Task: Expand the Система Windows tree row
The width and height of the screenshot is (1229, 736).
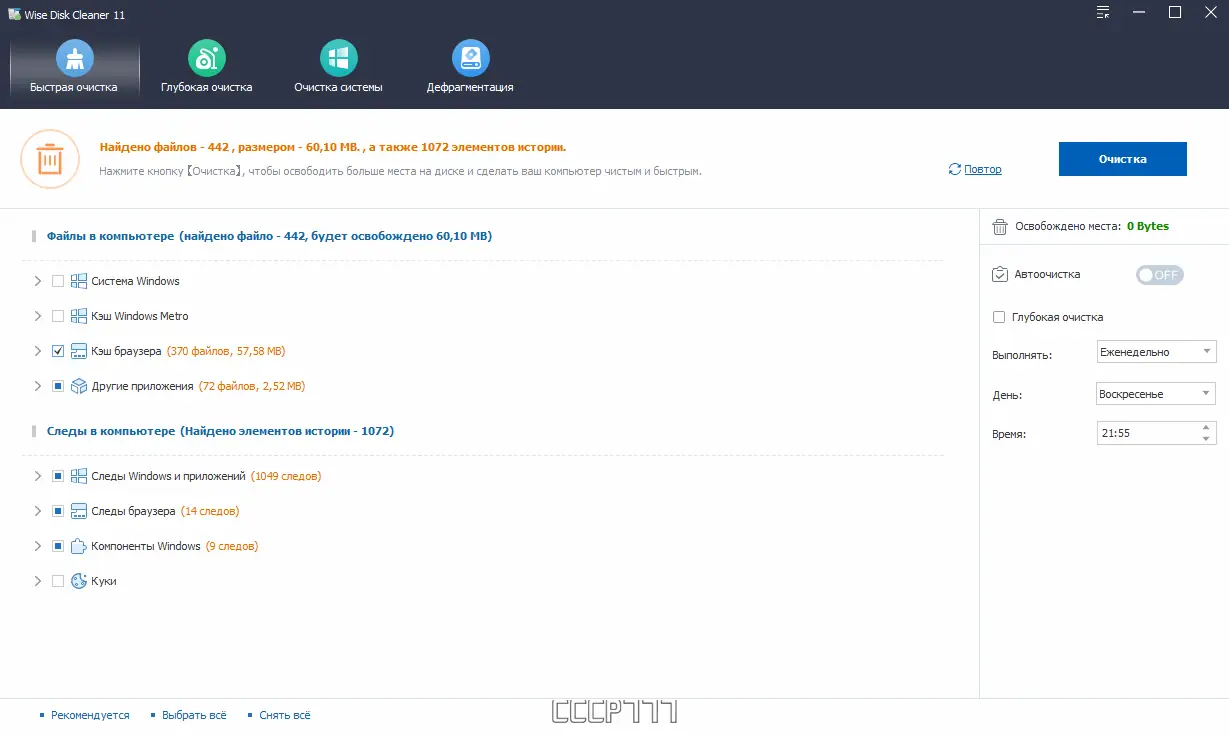Action: tap(38, 281)
